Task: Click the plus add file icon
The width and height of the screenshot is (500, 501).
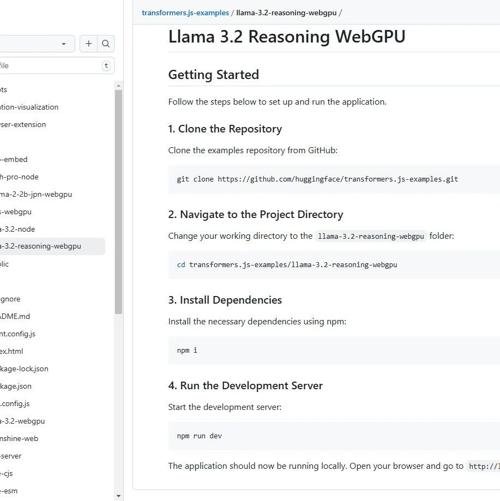Action: [89, 44]
